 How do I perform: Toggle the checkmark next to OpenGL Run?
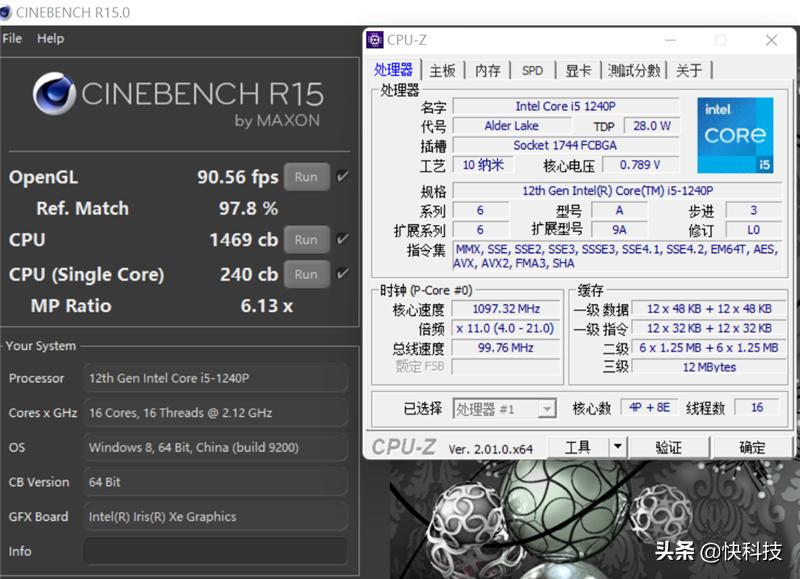click(x=340, y=176)
